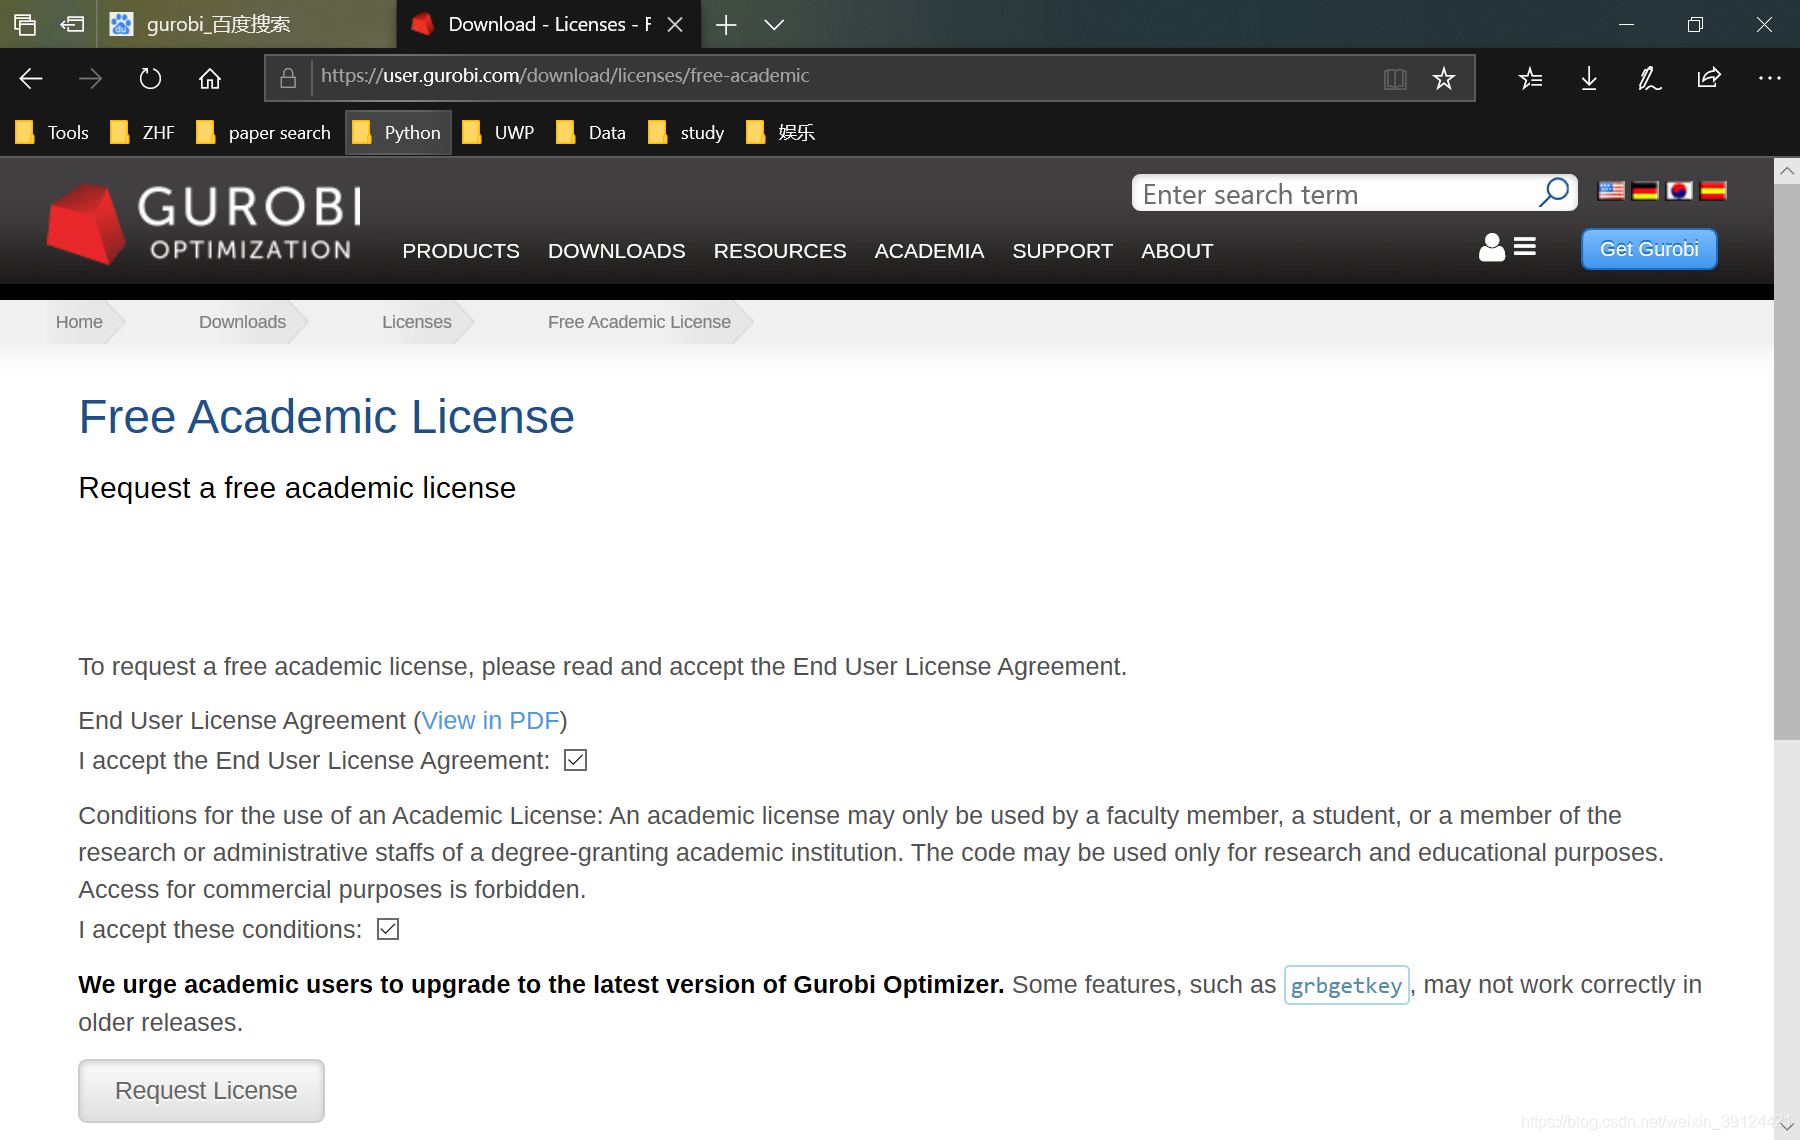Go to Licenses breadcrumb

pyautogui.click(x=417, y=322)
